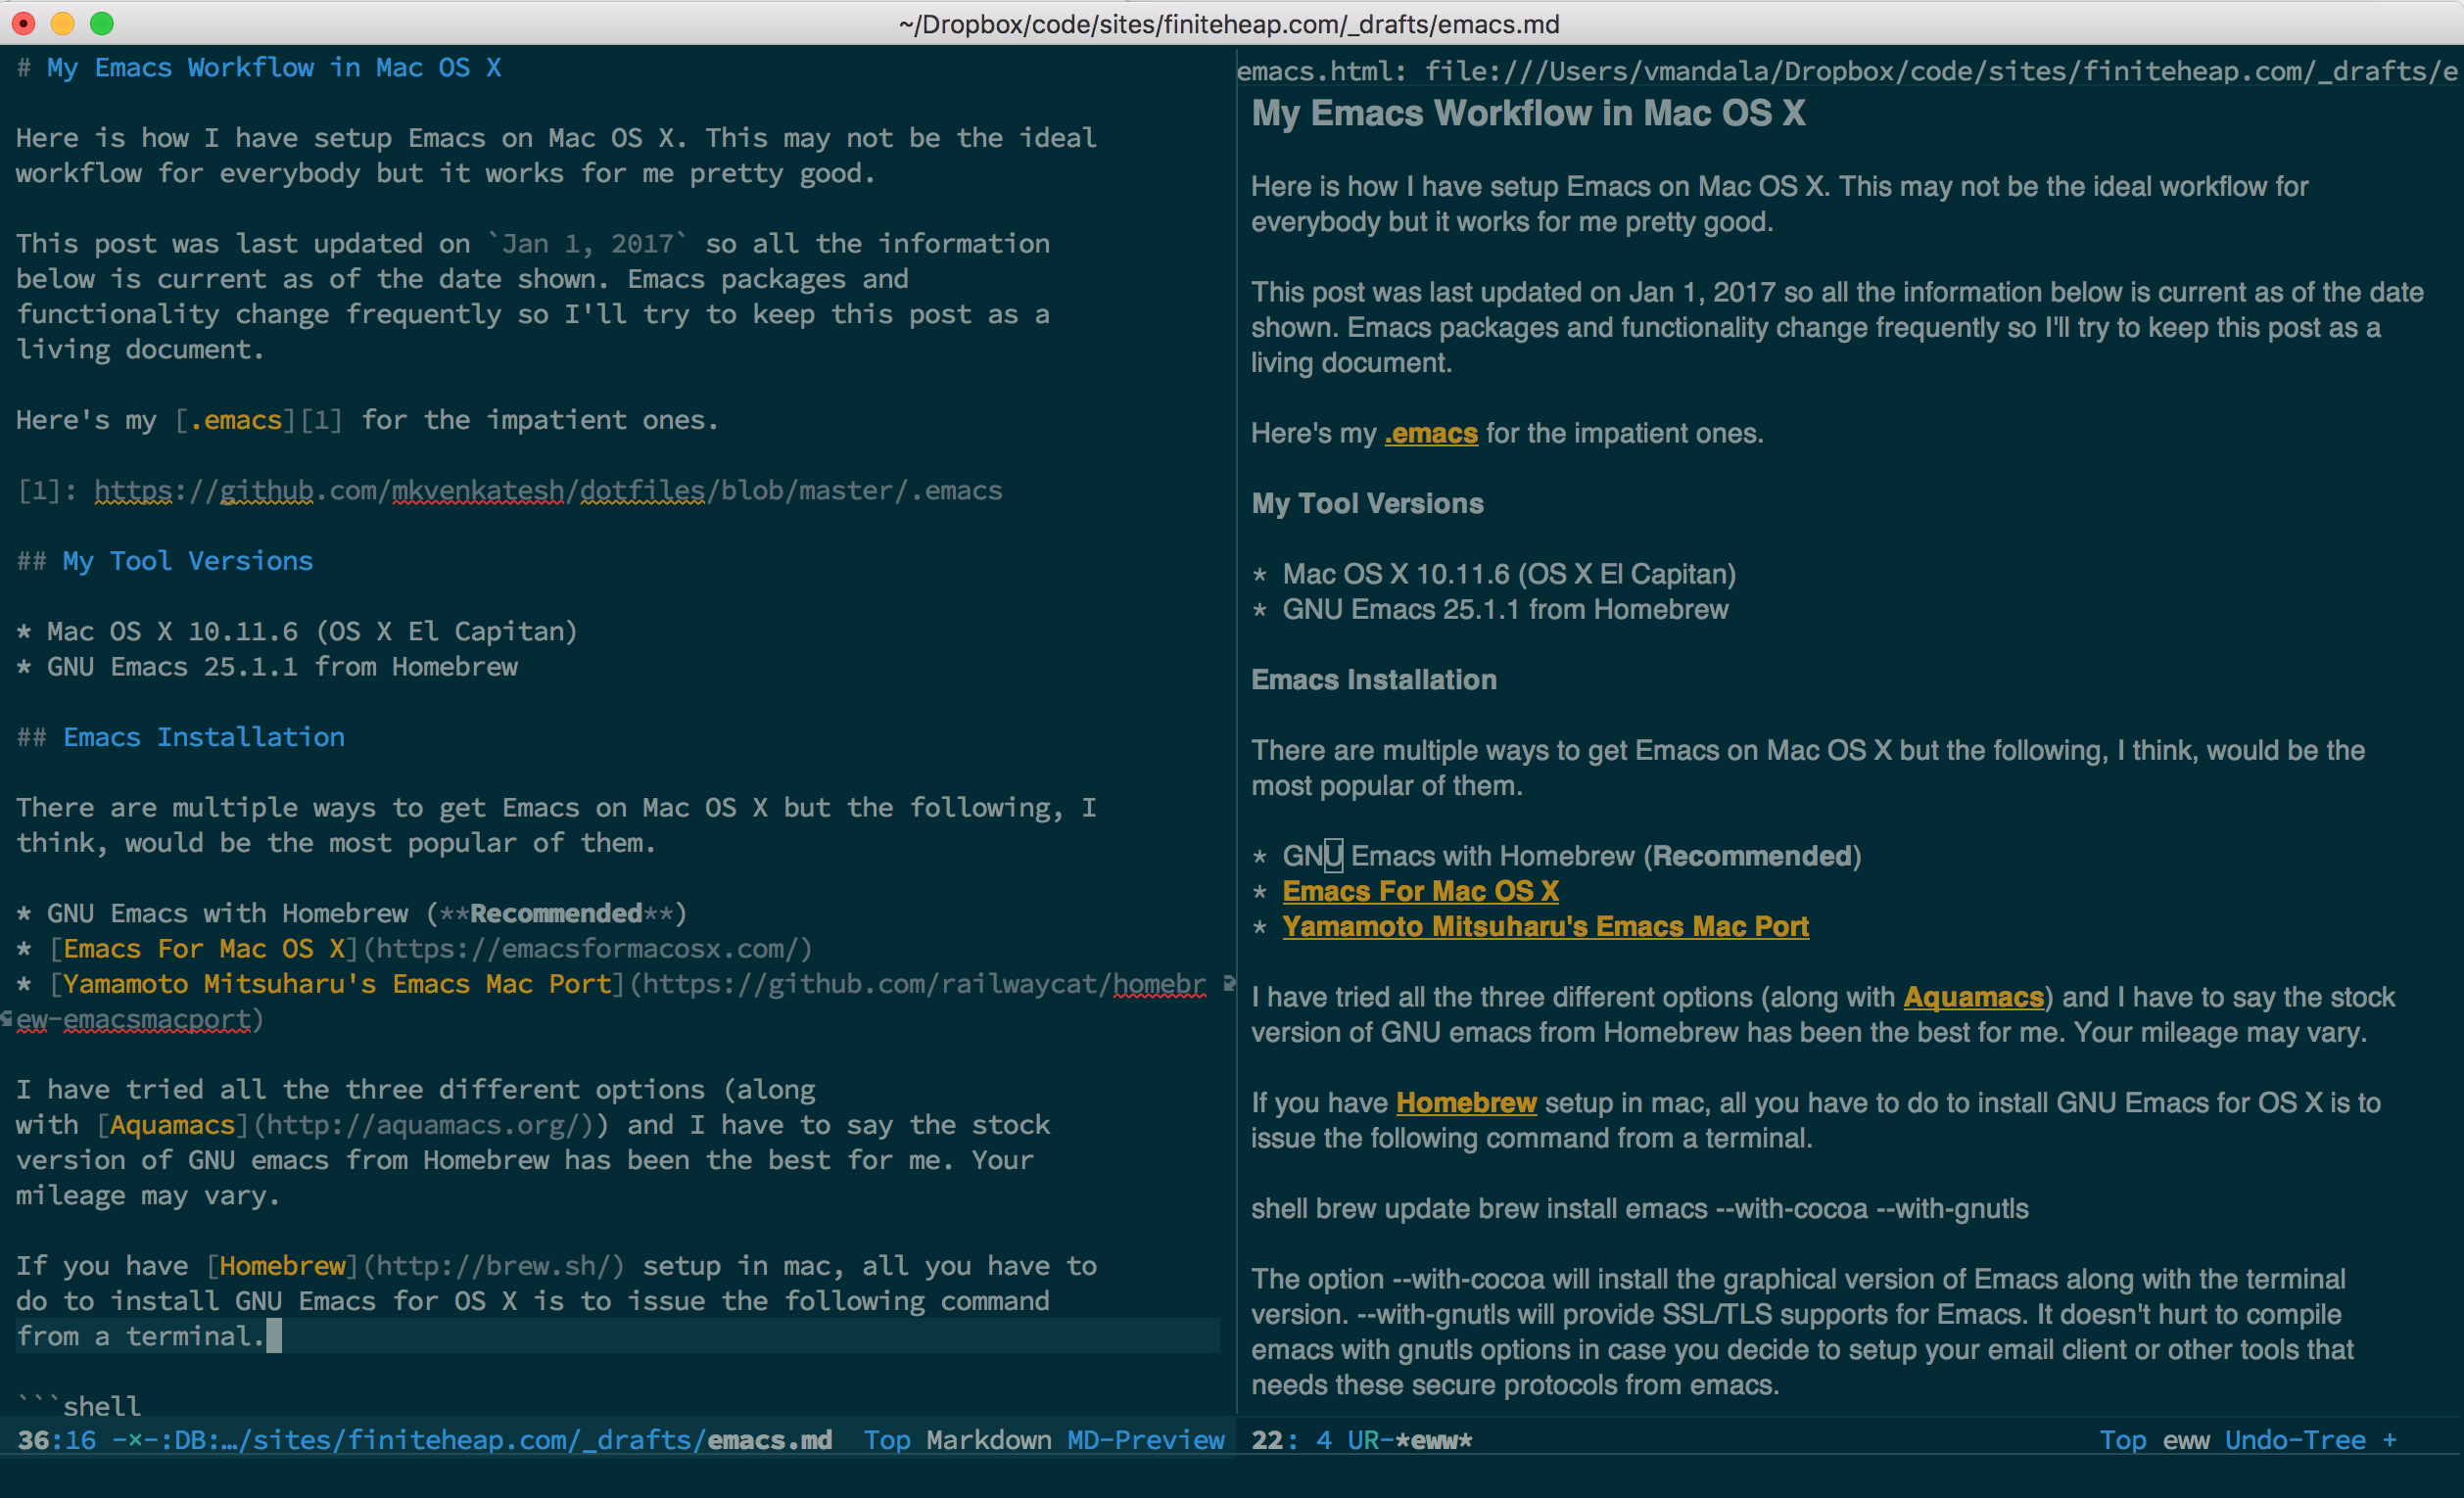Click the '## Emacs Installation' markdown heading
This screenshot has height=1498, width=2464.
coord(181,737)
